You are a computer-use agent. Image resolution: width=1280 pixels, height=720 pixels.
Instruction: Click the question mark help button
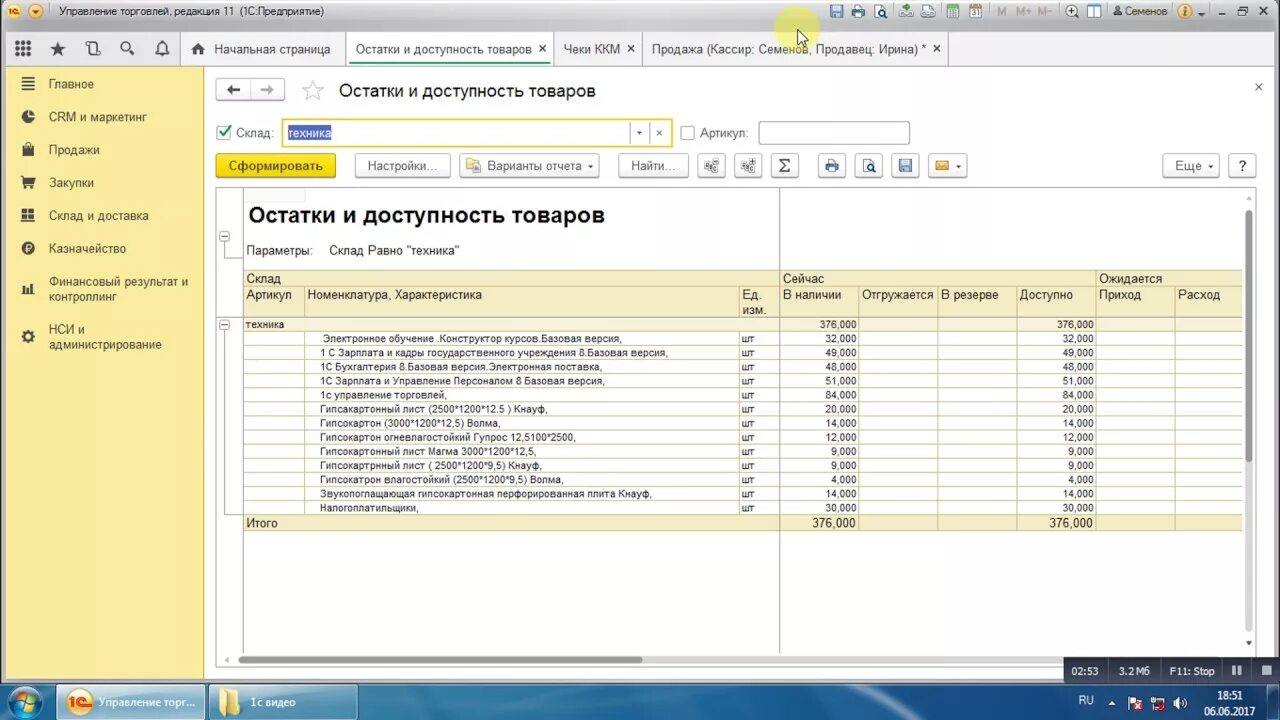pos(1242,166)
